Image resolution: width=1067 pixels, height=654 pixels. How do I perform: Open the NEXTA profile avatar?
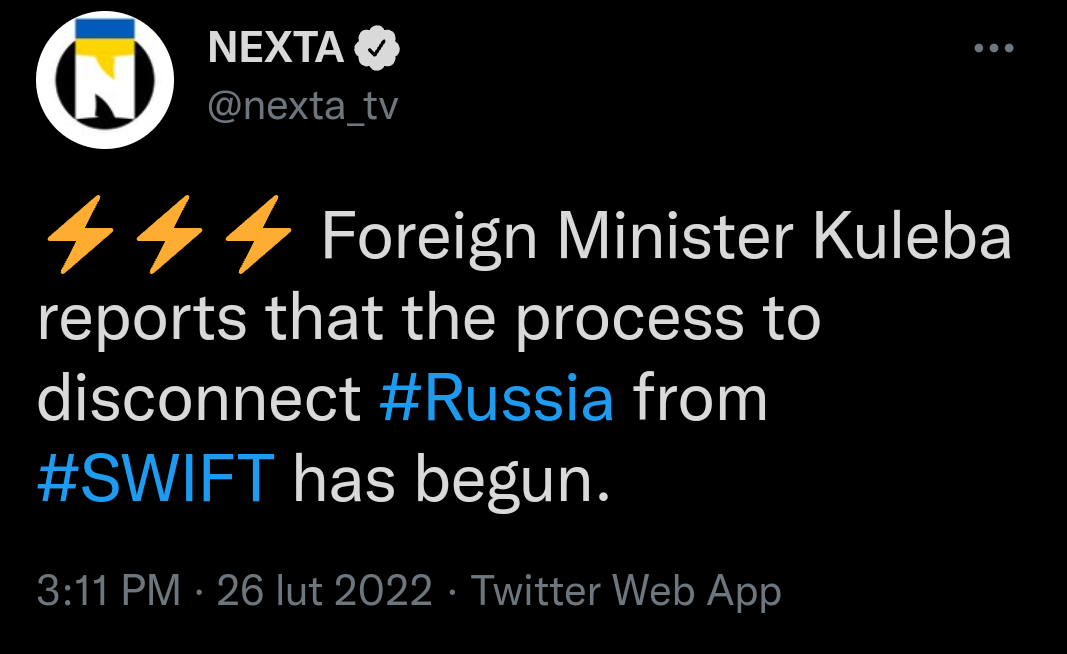pos(105,80)
